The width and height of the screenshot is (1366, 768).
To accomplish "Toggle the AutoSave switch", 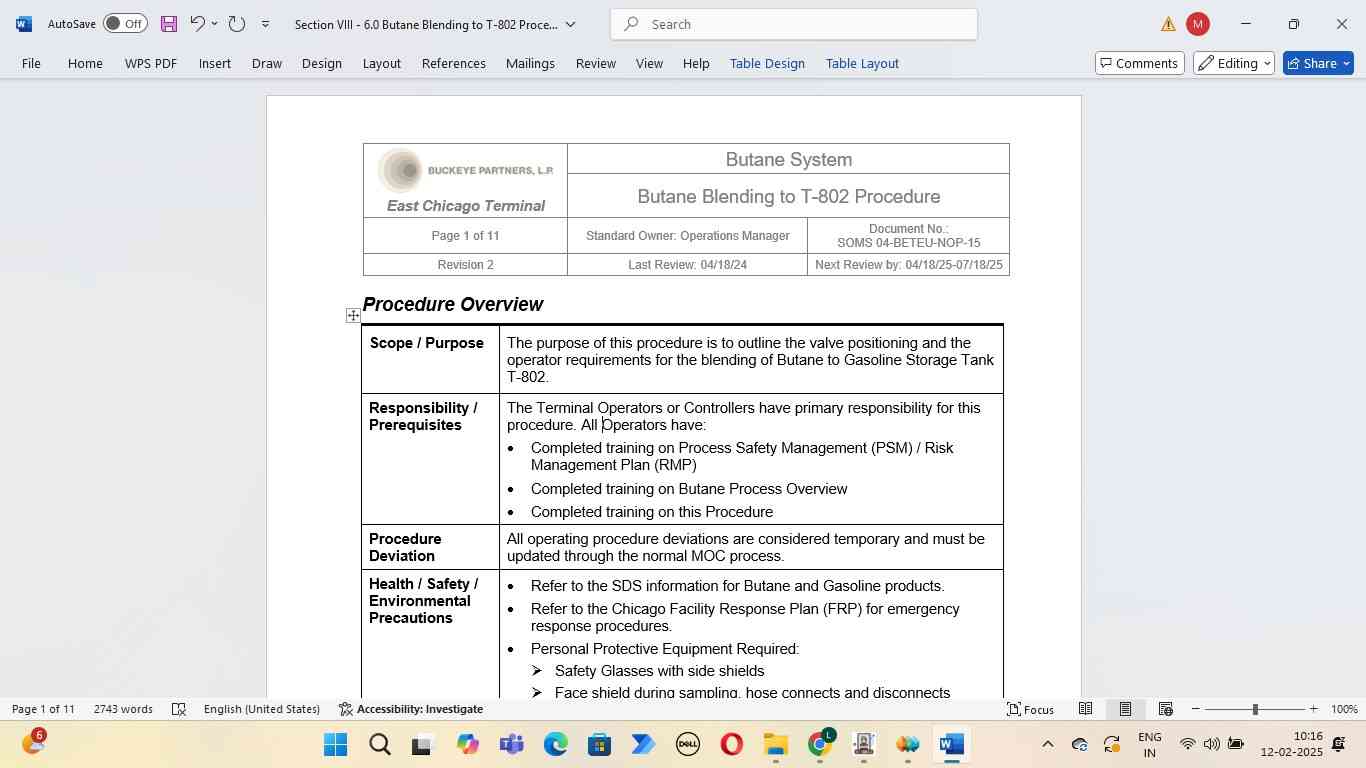I will (x=125, y=24).
